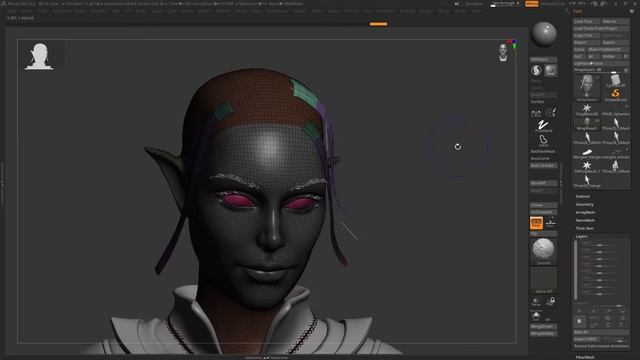Select the SimpleBrush tool icon
The height and width of the screenshot is (360, 640).
[x=616, y=95]
